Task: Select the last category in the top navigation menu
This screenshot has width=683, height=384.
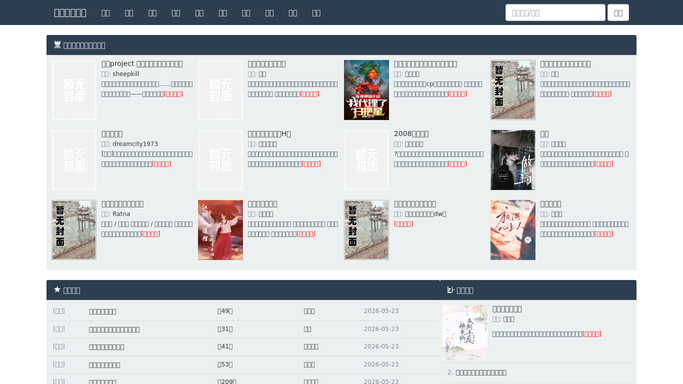Action: pos(316,13)
